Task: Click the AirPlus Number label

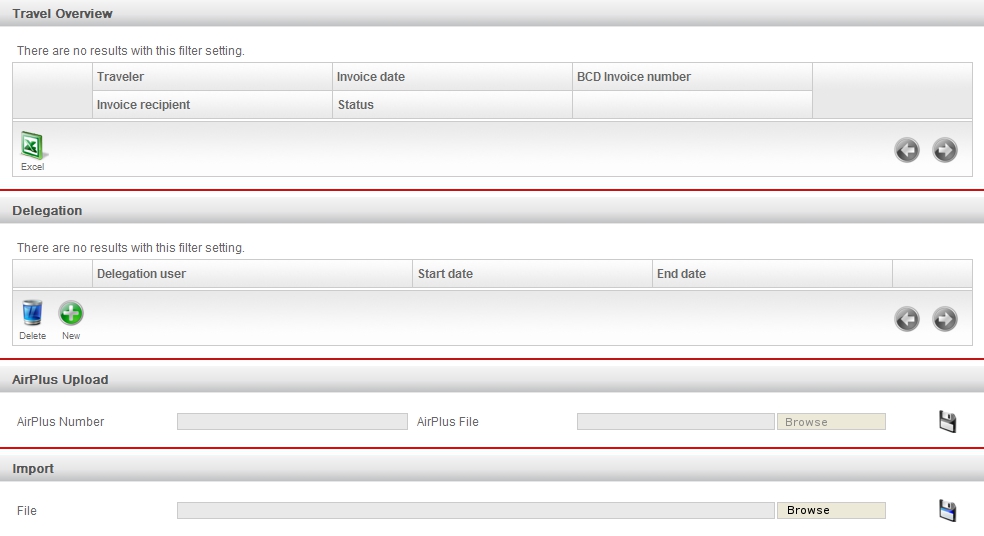Action: click(x=60, y=422)
